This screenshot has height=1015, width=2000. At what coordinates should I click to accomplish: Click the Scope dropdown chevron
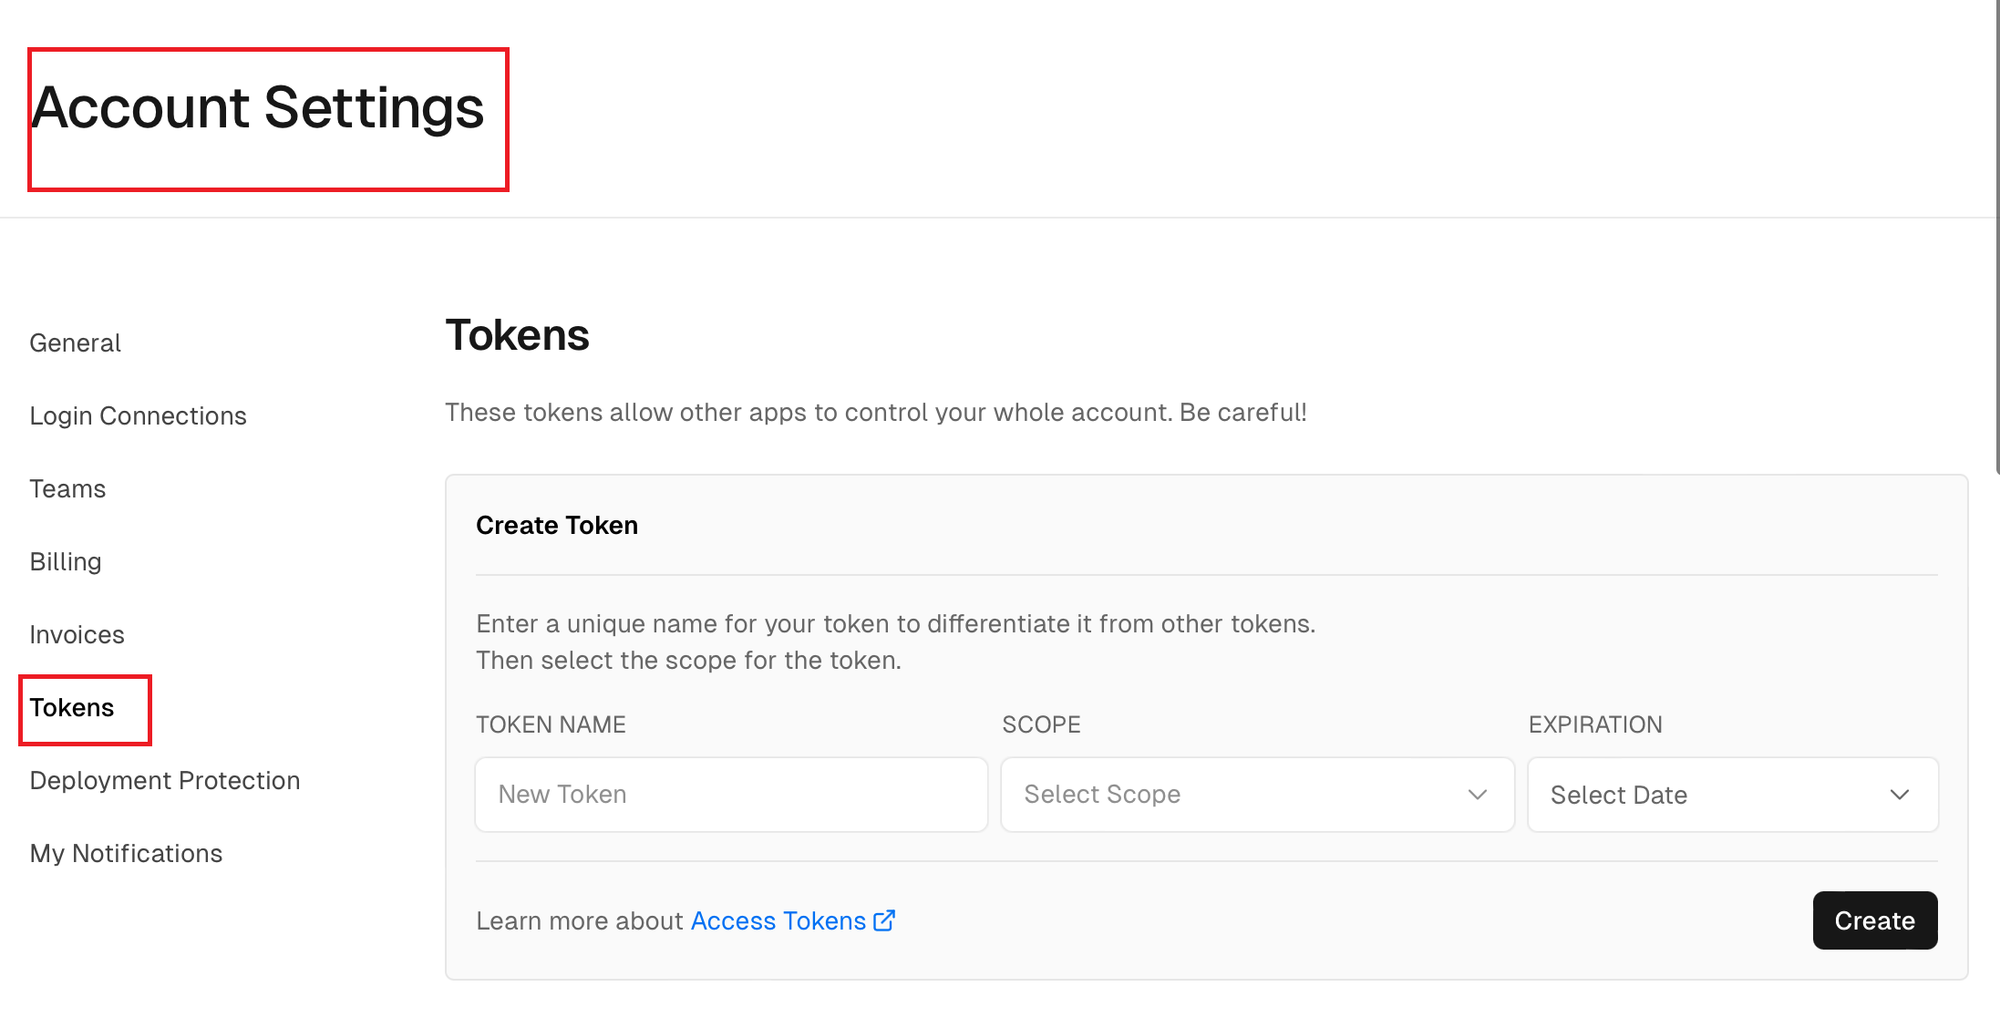(x=1477, y=795)
